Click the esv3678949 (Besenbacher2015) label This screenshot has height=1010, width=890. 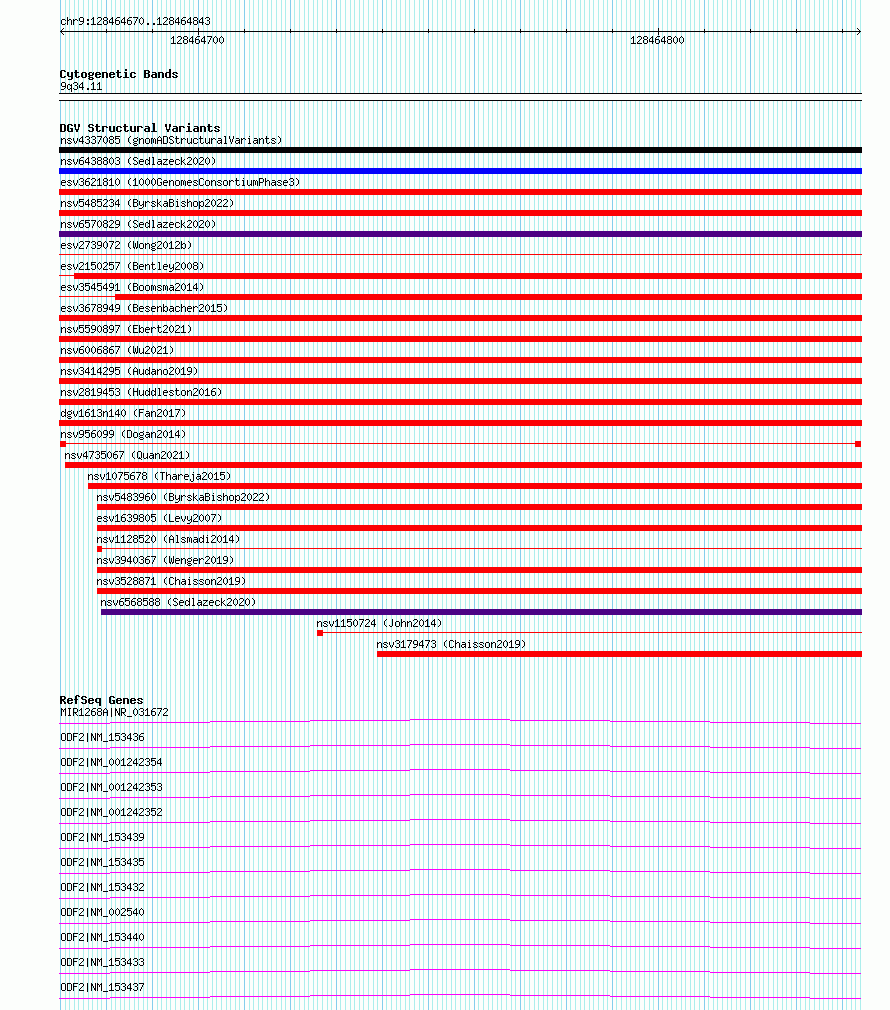pos(144,308)
